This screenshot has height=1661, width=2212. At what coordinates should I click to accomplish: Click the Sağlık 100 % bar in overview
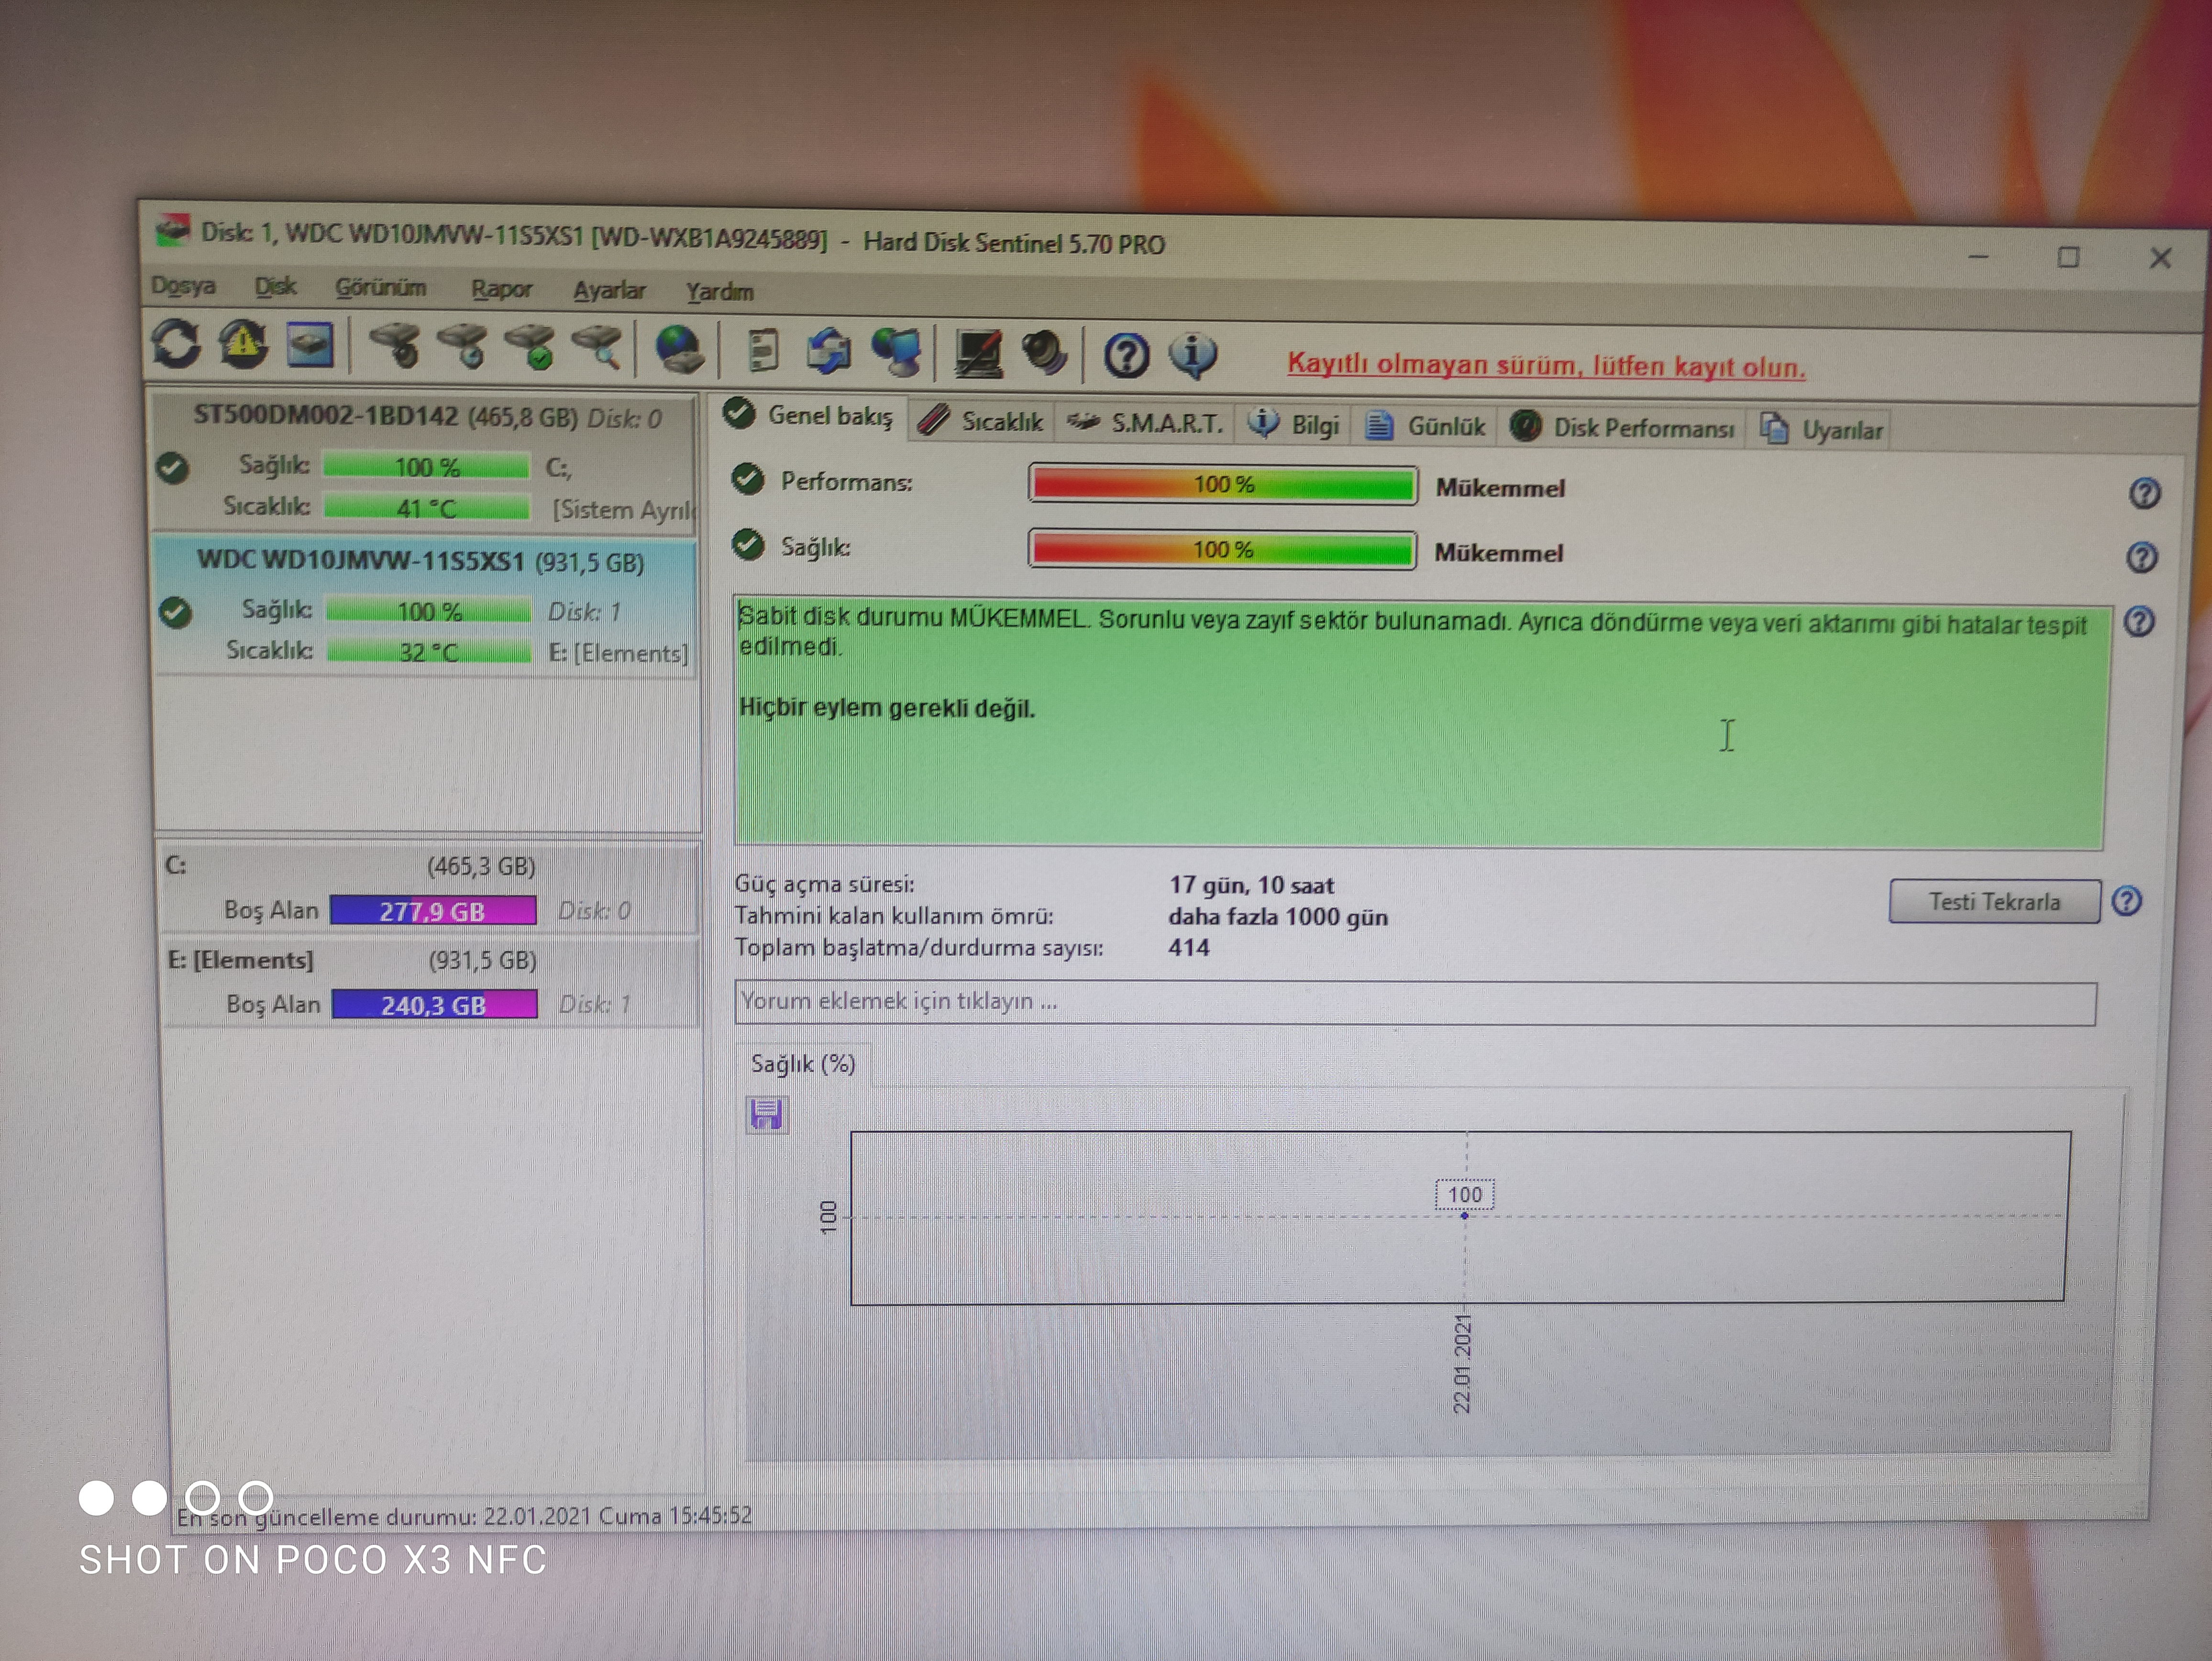(x=1222, y=550)
